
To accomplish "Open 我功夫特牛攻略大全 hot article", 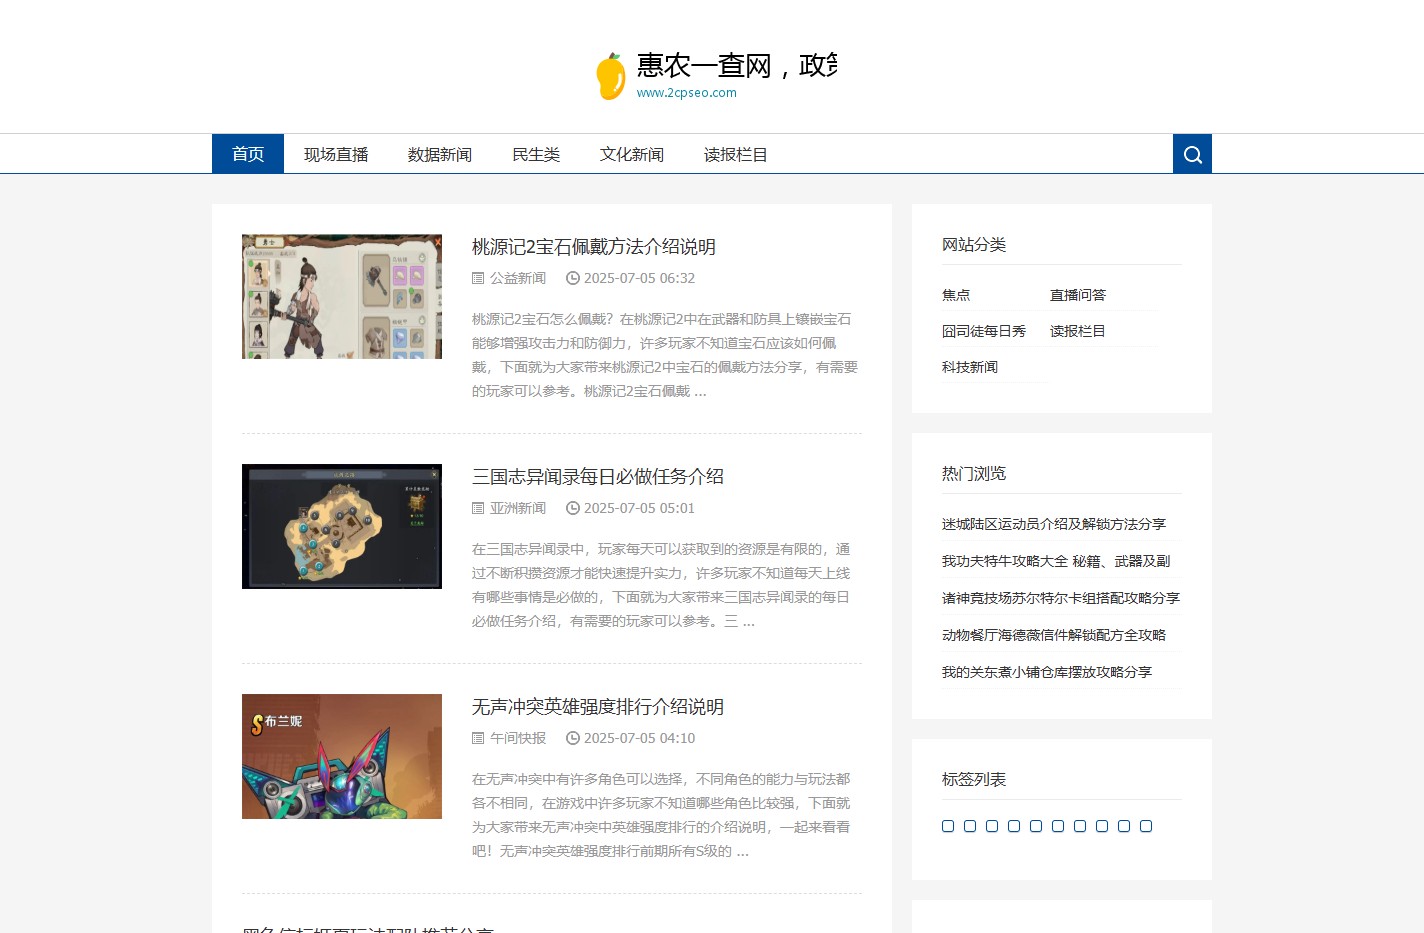I will [x=1056, y=561].
